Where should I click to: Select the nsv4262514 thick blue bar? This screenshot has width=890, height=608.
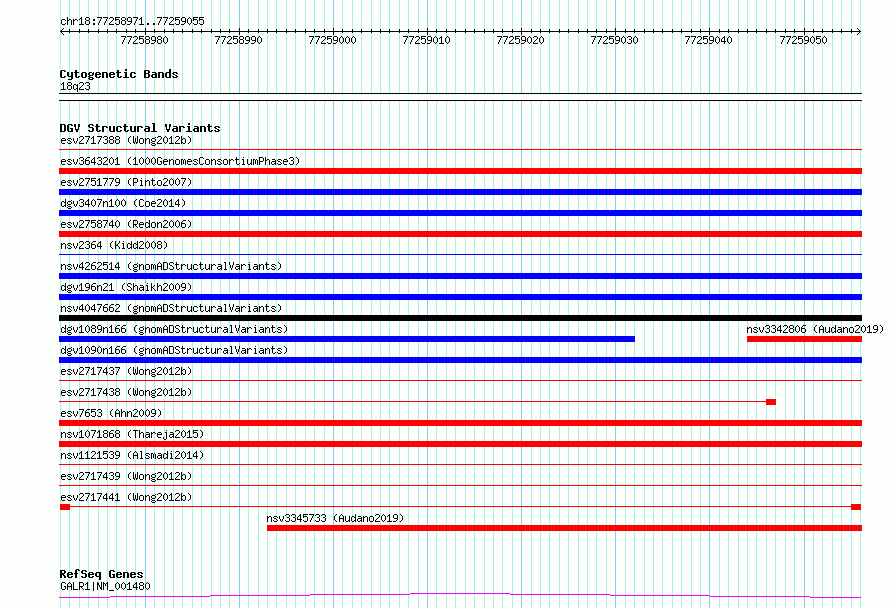[460, 276]
